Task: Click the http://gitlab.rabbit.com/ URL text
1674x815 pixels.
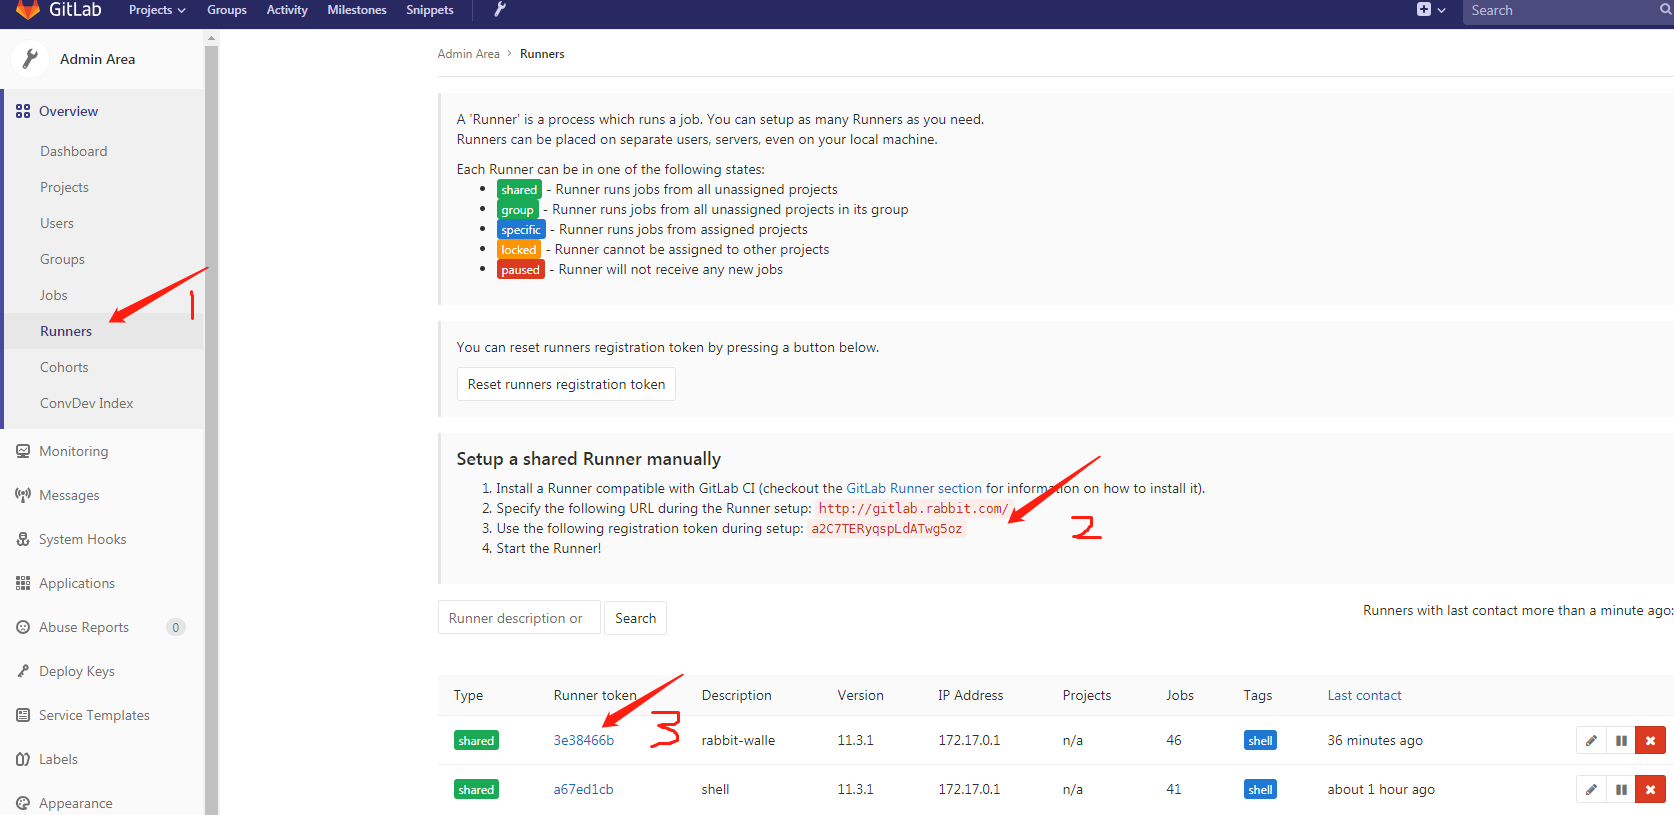Action: point(913,508)
